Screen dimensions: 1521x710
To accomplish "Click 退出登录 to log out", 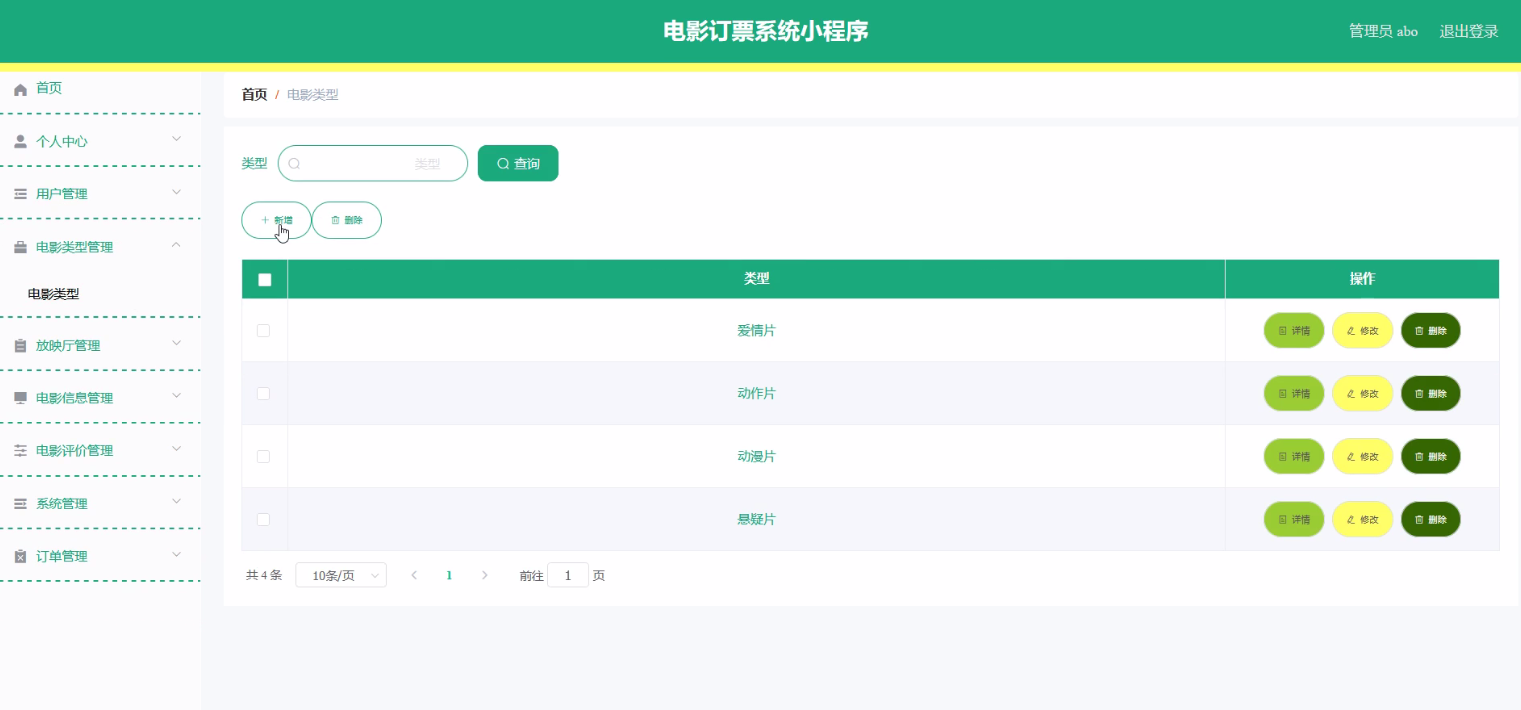I will pos(1467,31).
